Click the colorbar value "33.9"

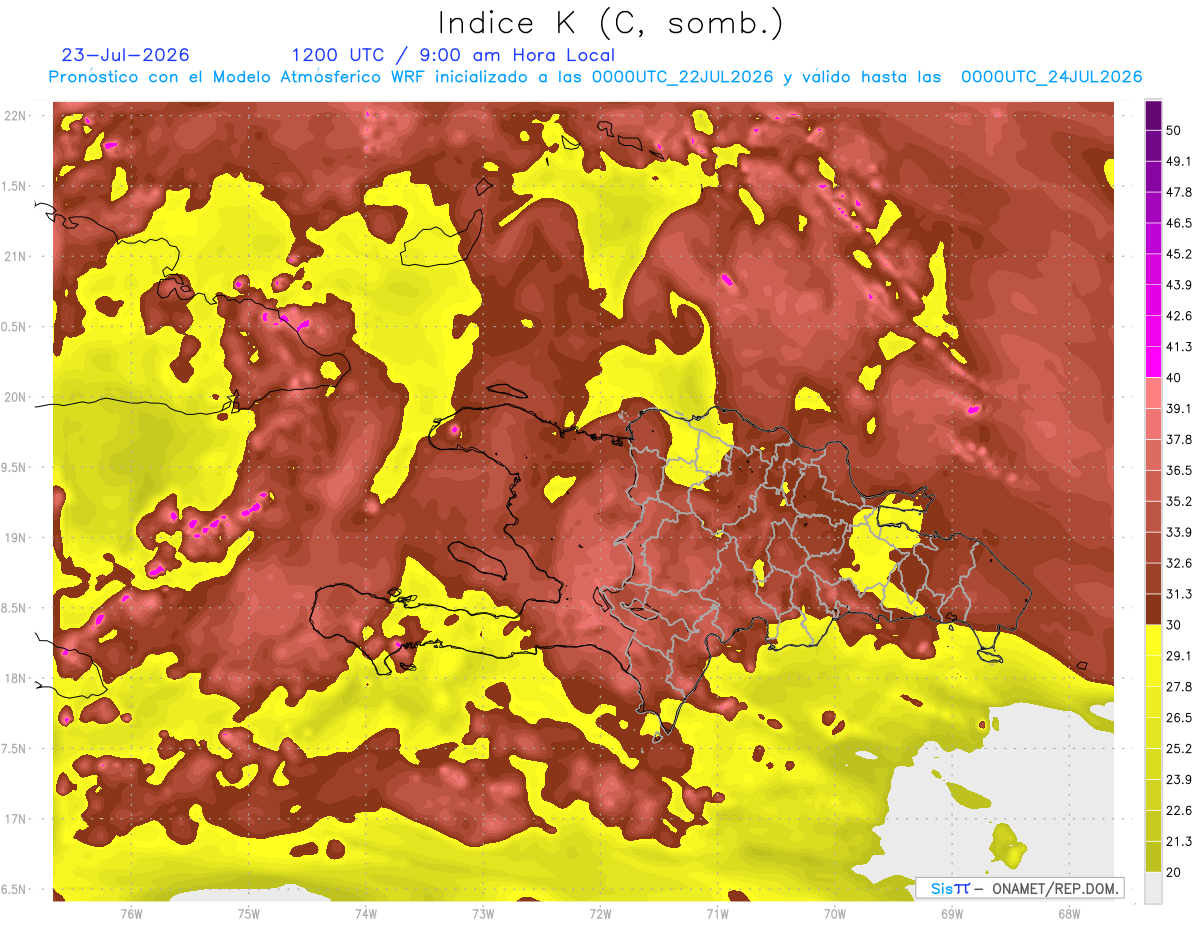(1179, 532)
